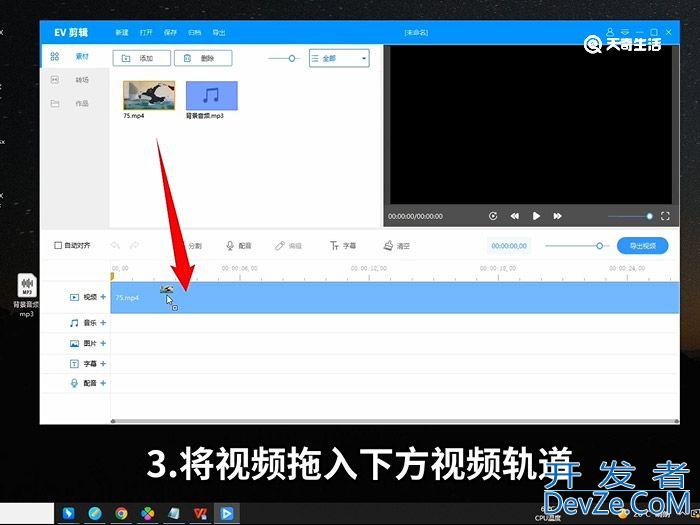Click the 清空 clear tool
Image resolution: width=700 pixels, height=525 pixels.
(397, 246)
